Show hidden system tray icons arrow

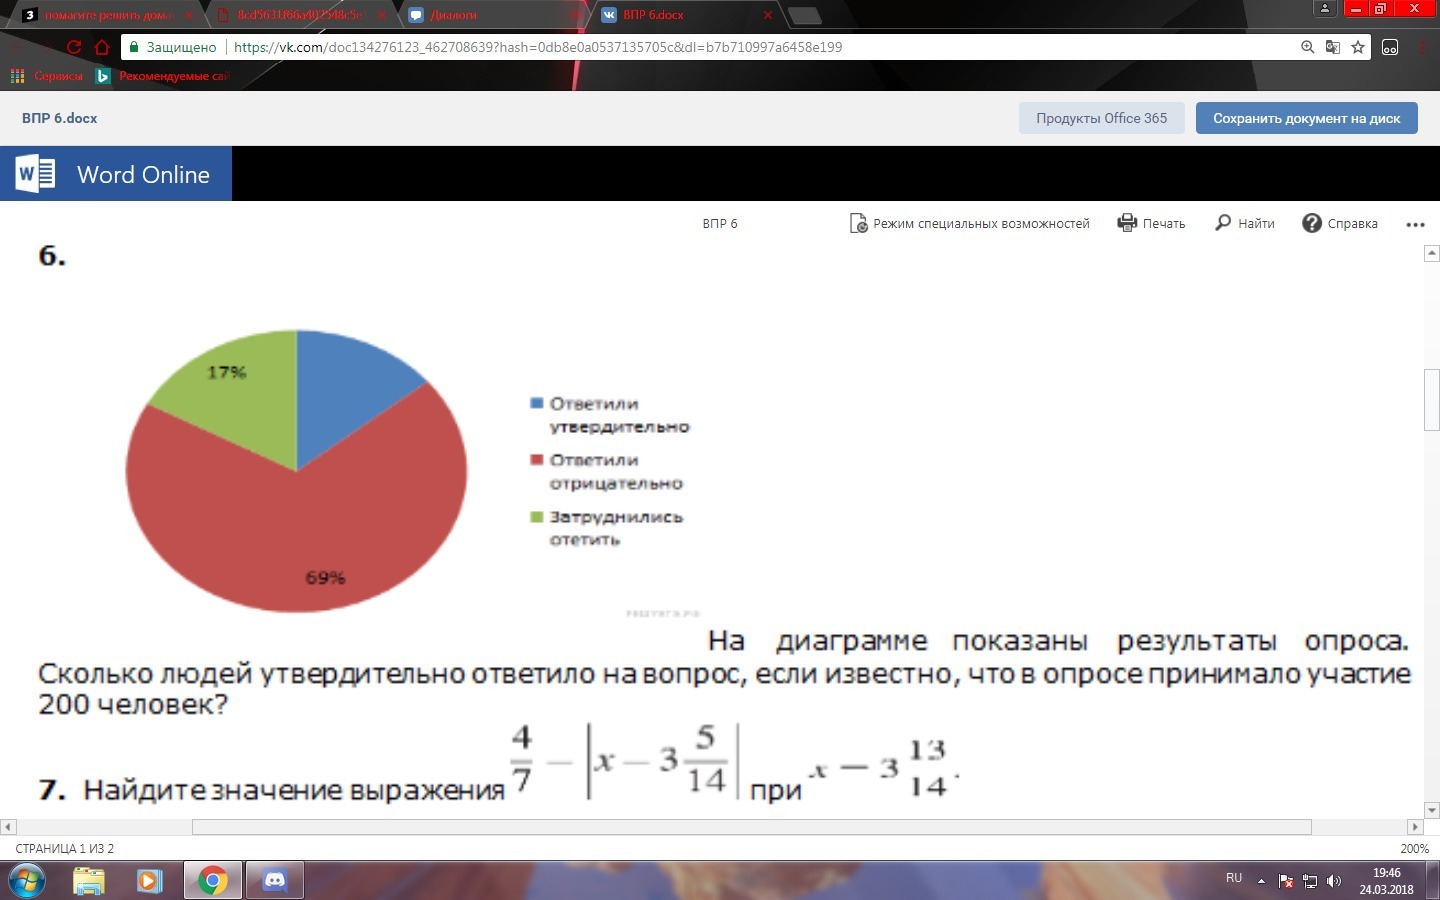pos(1261,881)
